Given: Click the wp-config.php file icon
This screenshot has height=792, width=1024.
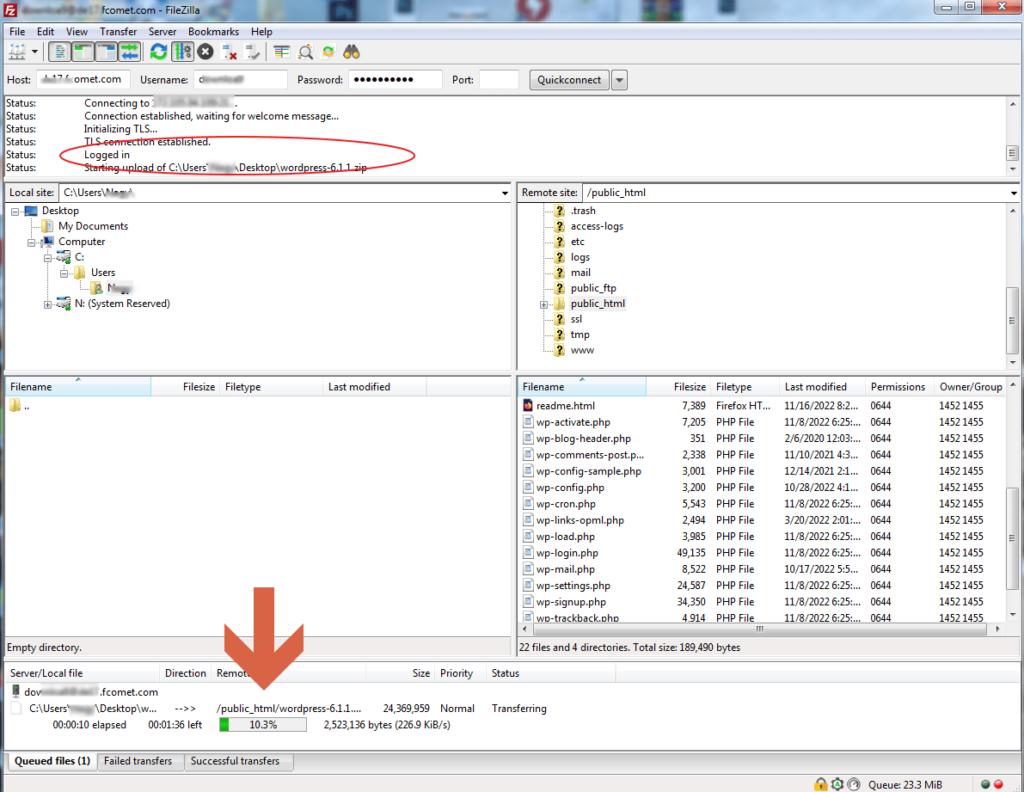Looking at the screenshot, I should tap(528, 487).
